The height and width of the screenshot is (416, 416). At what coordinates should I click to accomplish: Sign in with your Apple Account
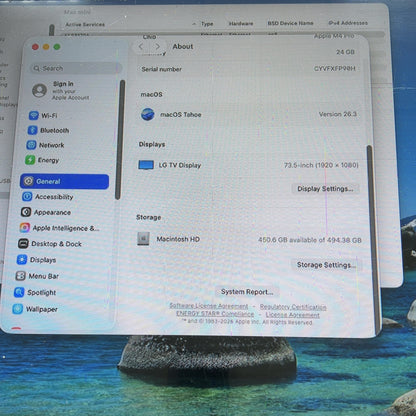71,91
